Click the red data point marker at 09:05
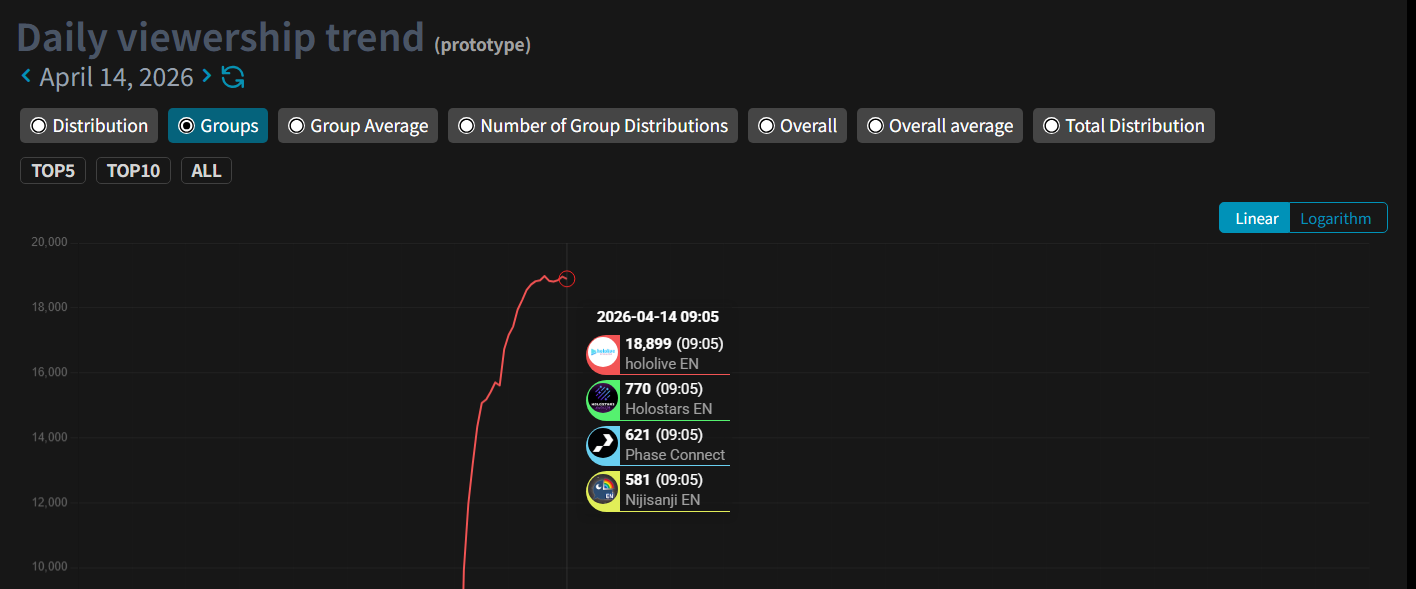 click(567, 279)
